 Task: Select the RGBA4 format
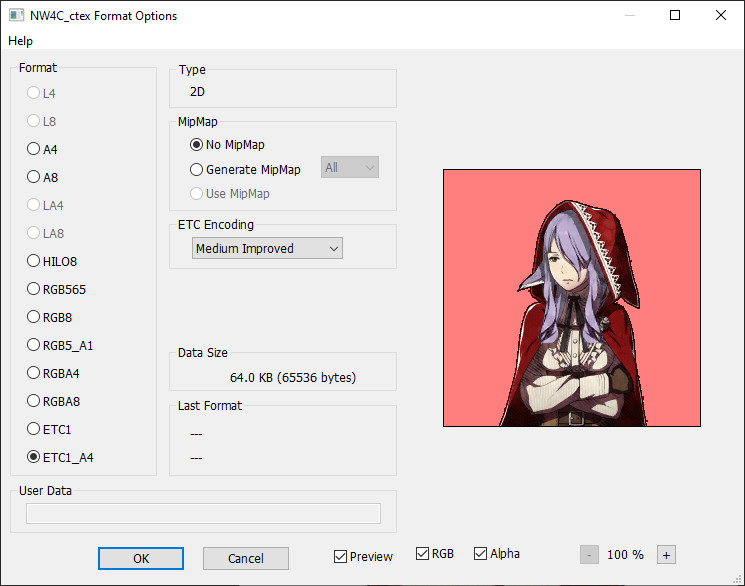[53, 374]
